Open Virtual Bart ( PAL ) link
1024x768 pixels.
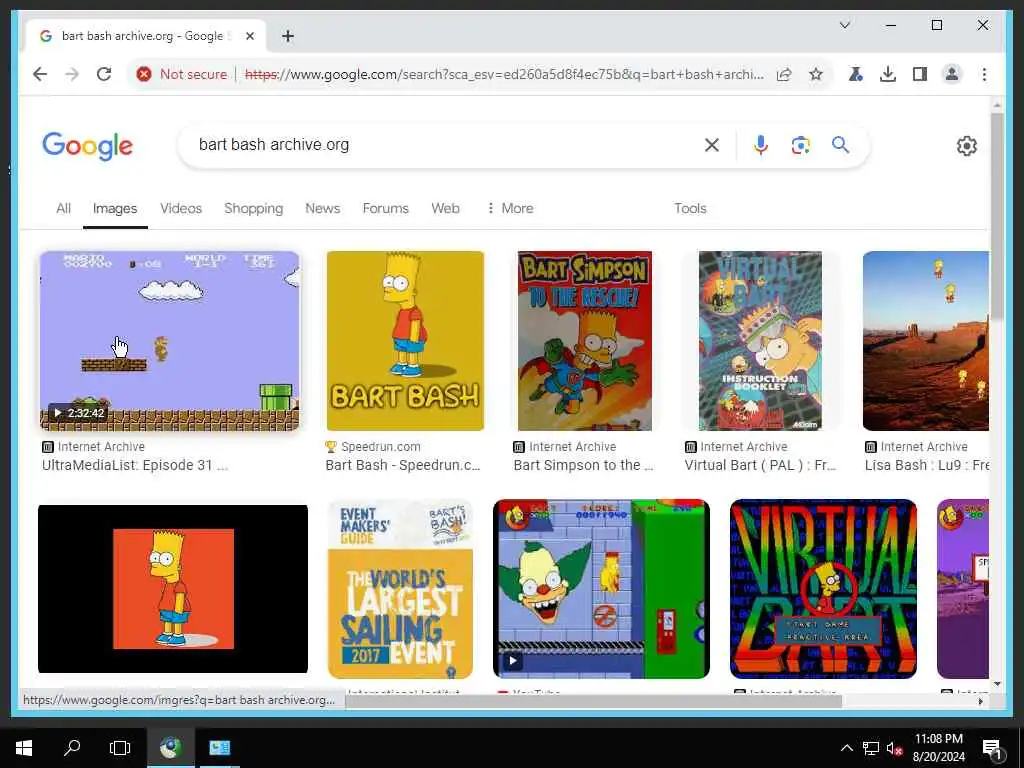point(760,465)
